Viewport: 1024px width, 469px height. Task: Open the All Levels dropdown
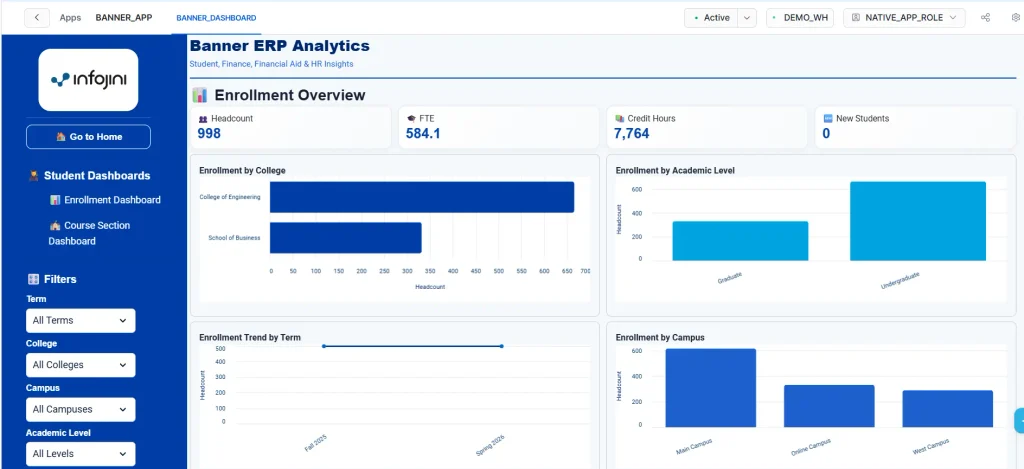(80, 454)
